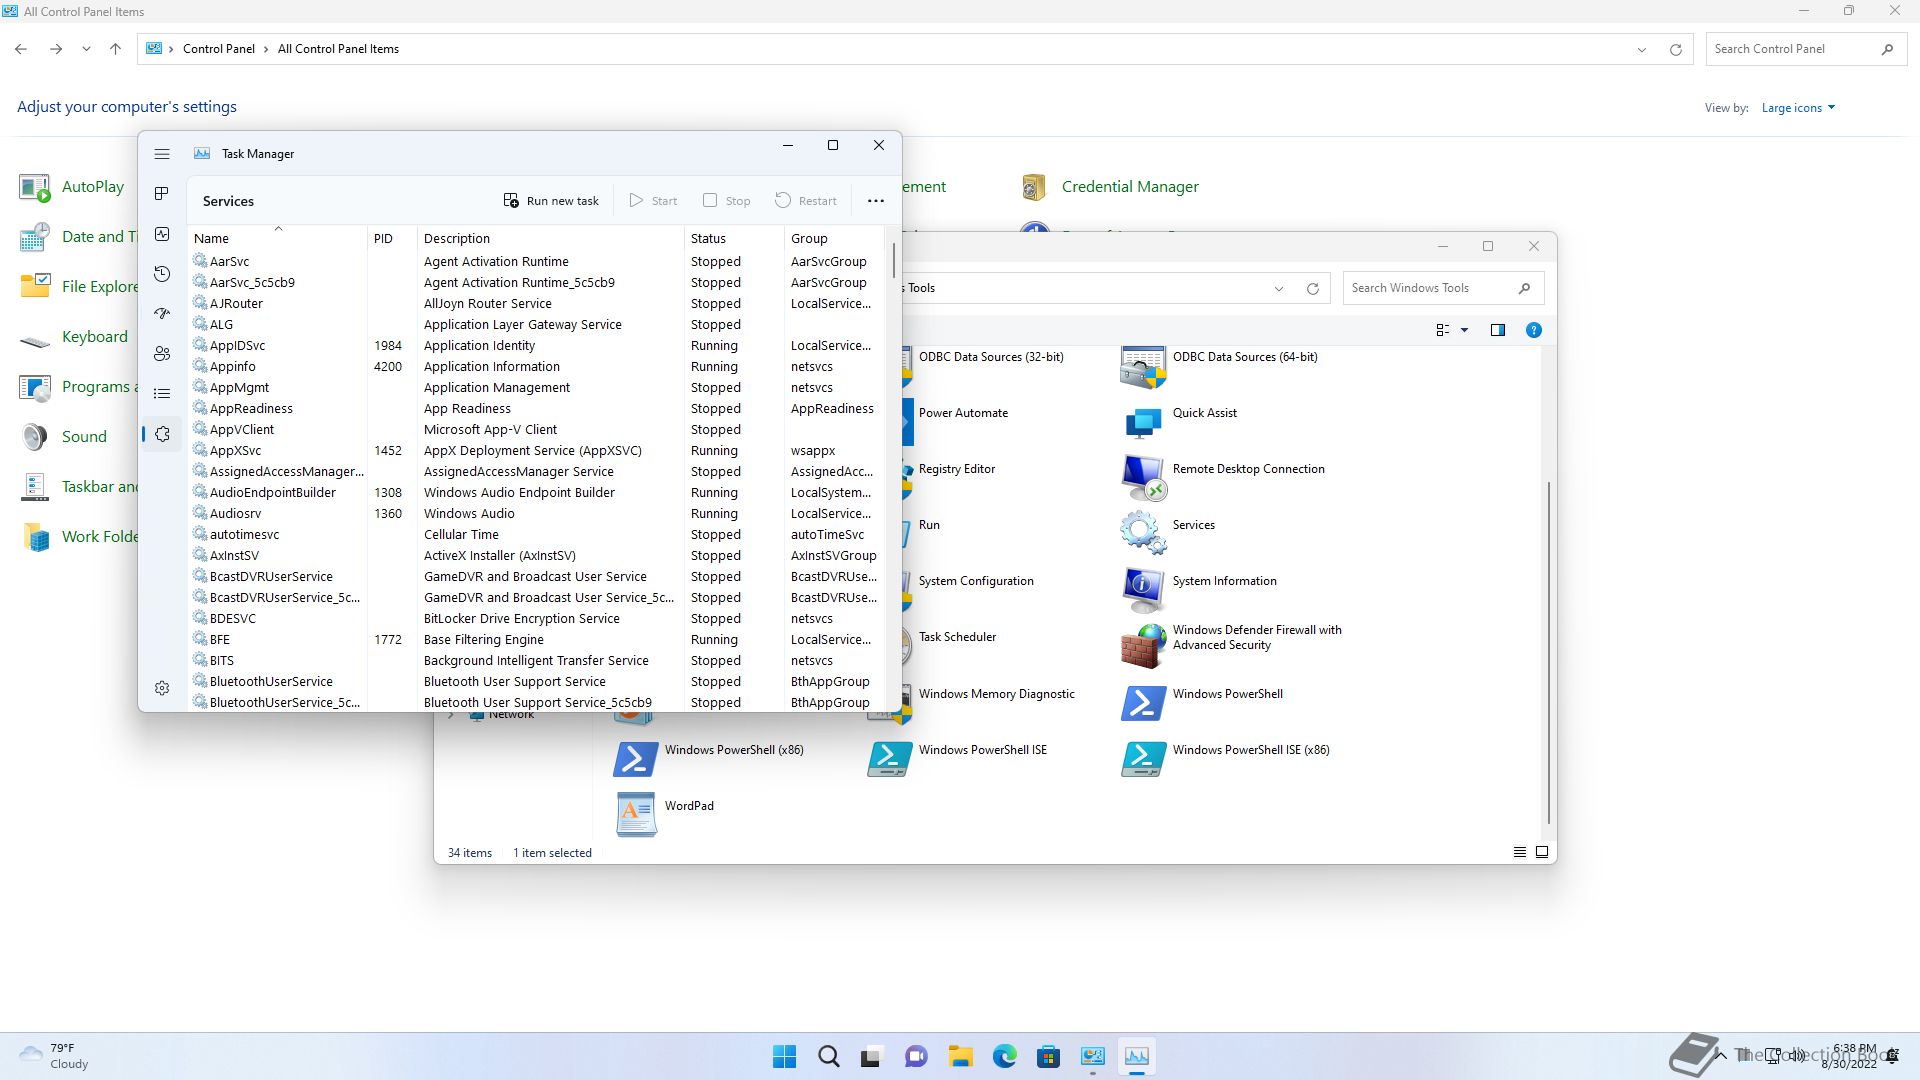Select System Configuration in Windows Tools

click(x=976, y=581)
